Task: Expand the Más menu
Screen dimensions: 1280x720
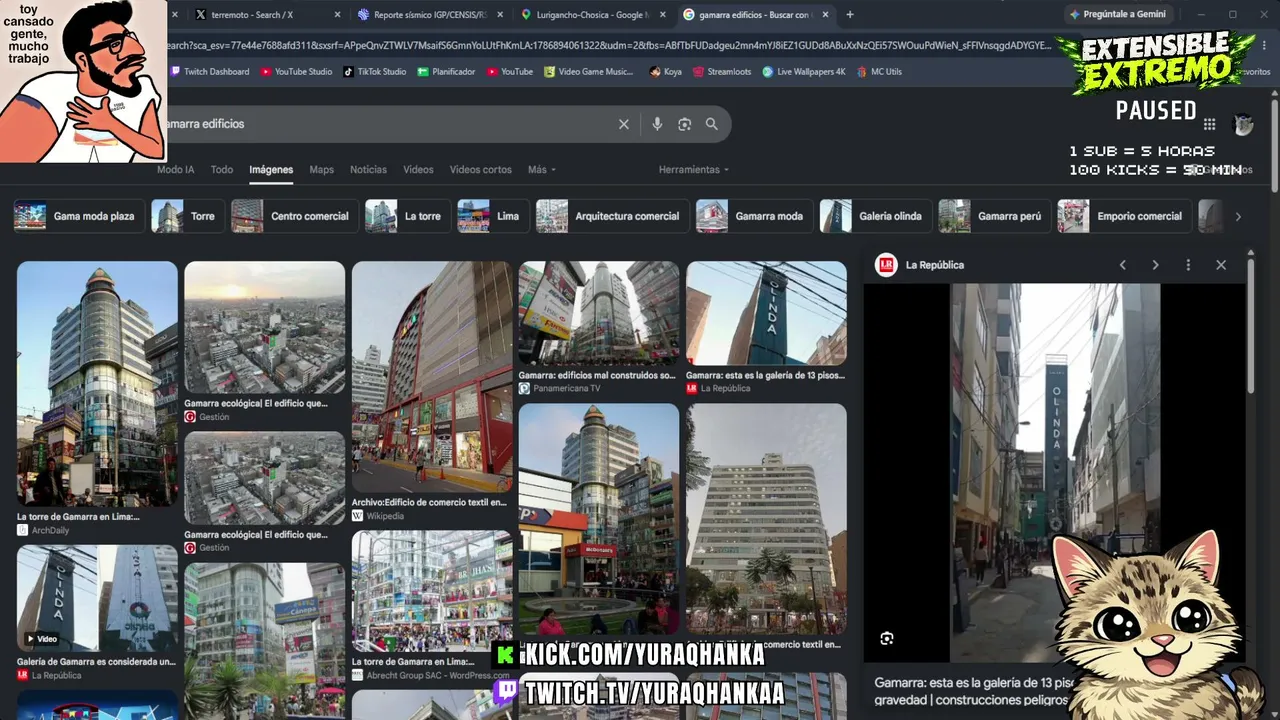Action: click(x=542, y=170)
